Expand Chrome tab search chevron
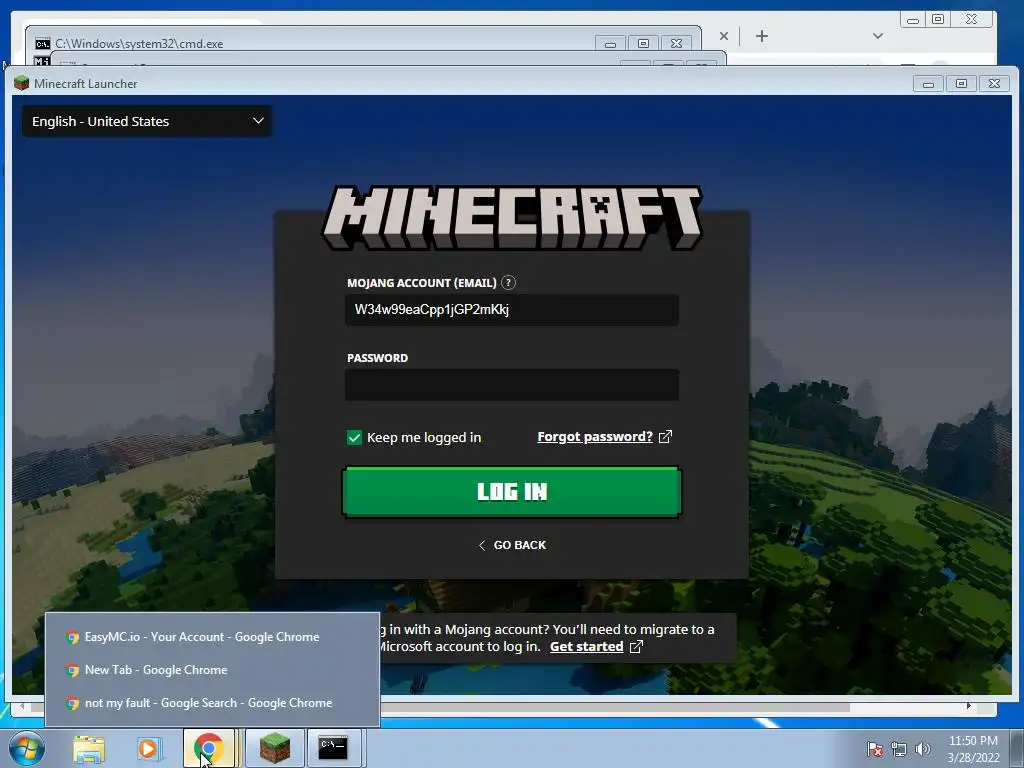 878,36
